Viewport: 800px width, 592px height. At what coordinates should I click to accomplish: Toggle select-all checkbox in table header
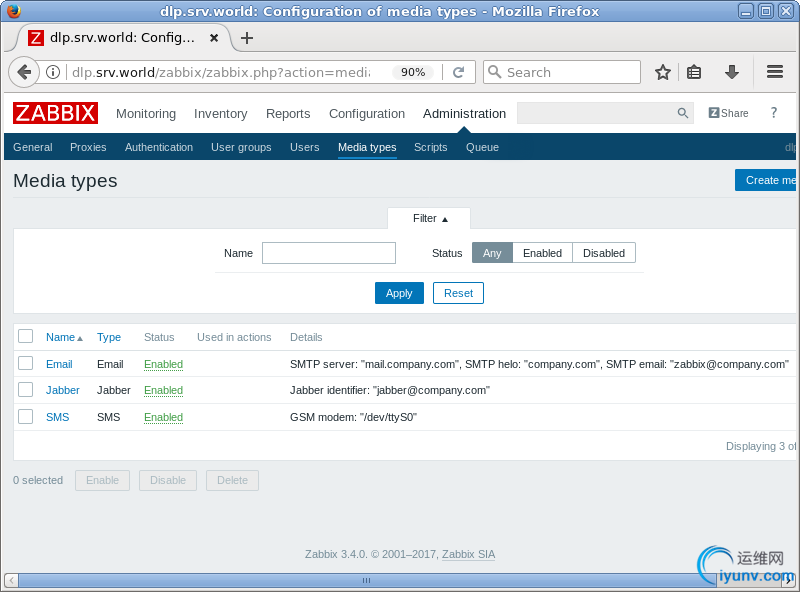point(26,336)
